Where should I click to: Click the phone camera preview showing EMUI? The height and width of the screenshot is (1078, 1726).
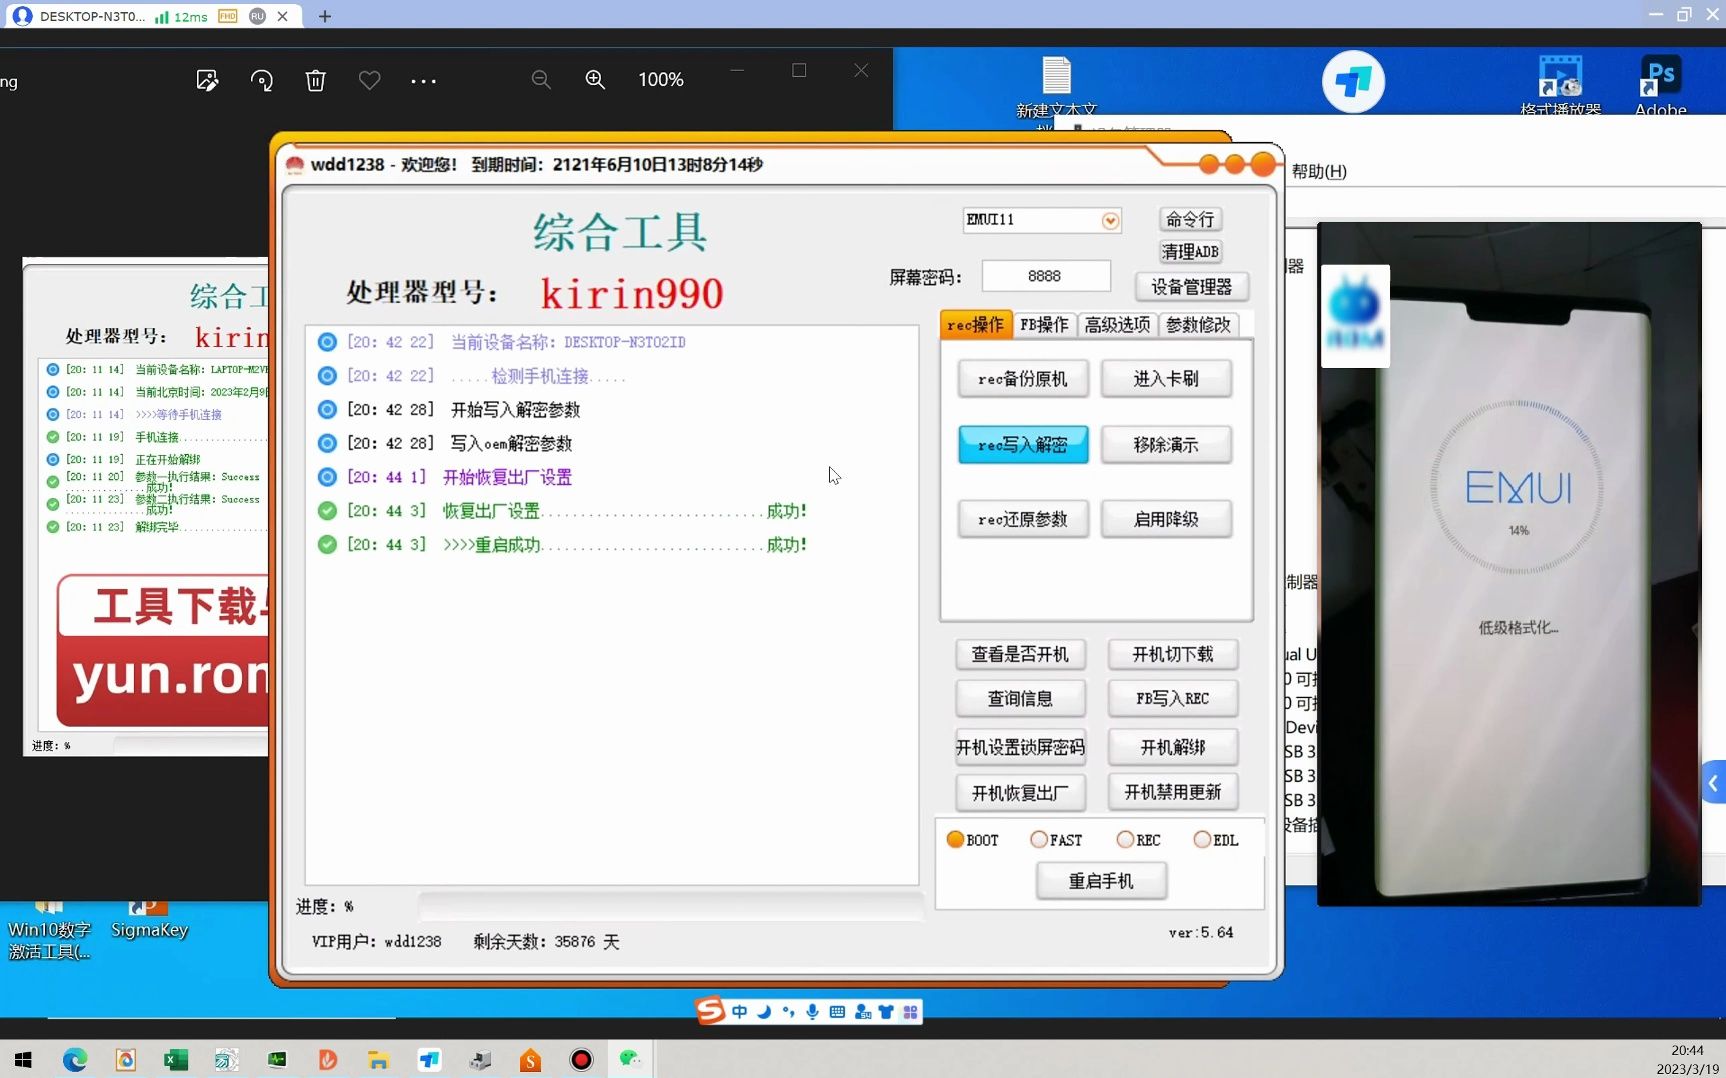[x=1508, y=564]
